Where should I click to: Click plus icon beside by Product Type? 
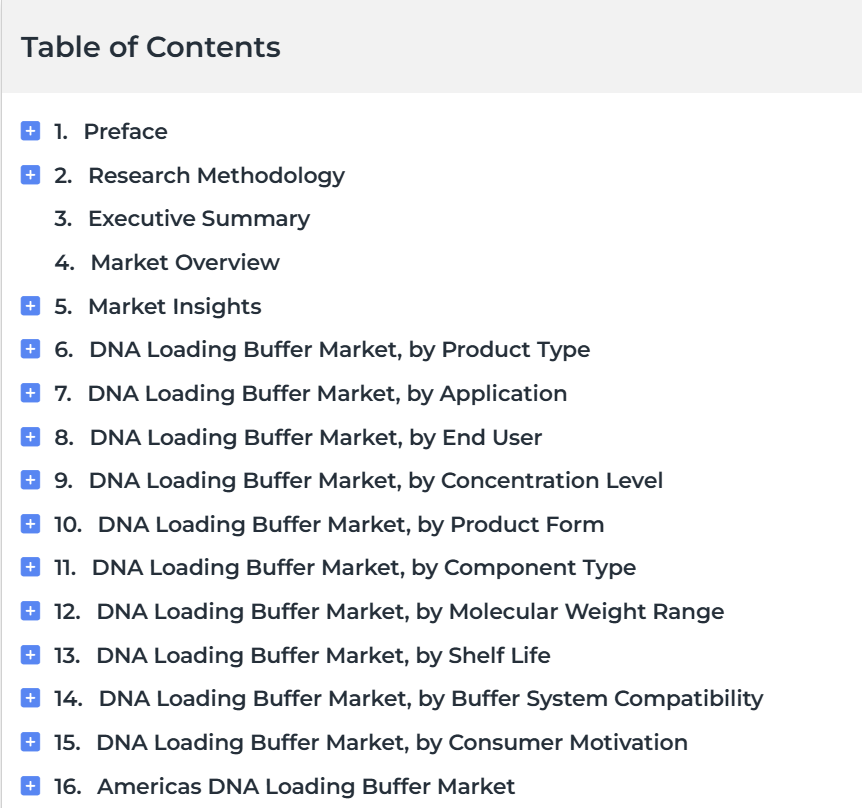[x=30, y=349]
